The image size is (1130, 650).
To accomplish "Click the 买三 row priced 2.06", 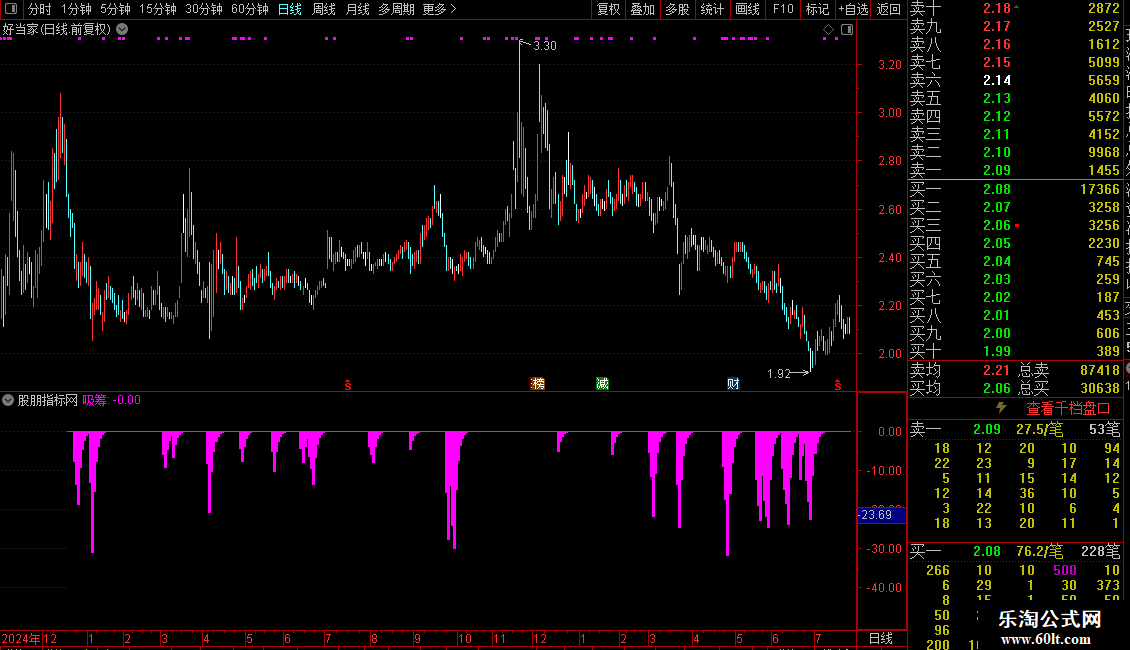I will pyautogui.click(x=1015, y=226).
